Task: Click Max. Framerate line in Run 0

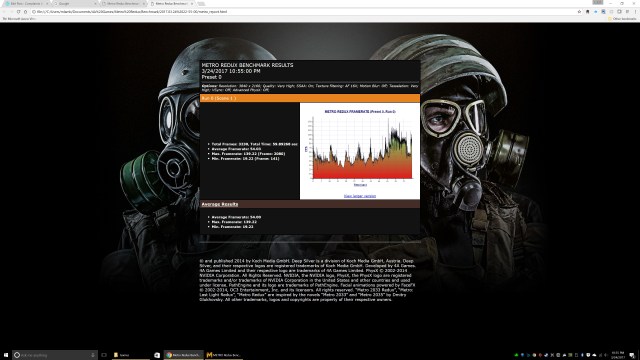Action: [248, 154]
